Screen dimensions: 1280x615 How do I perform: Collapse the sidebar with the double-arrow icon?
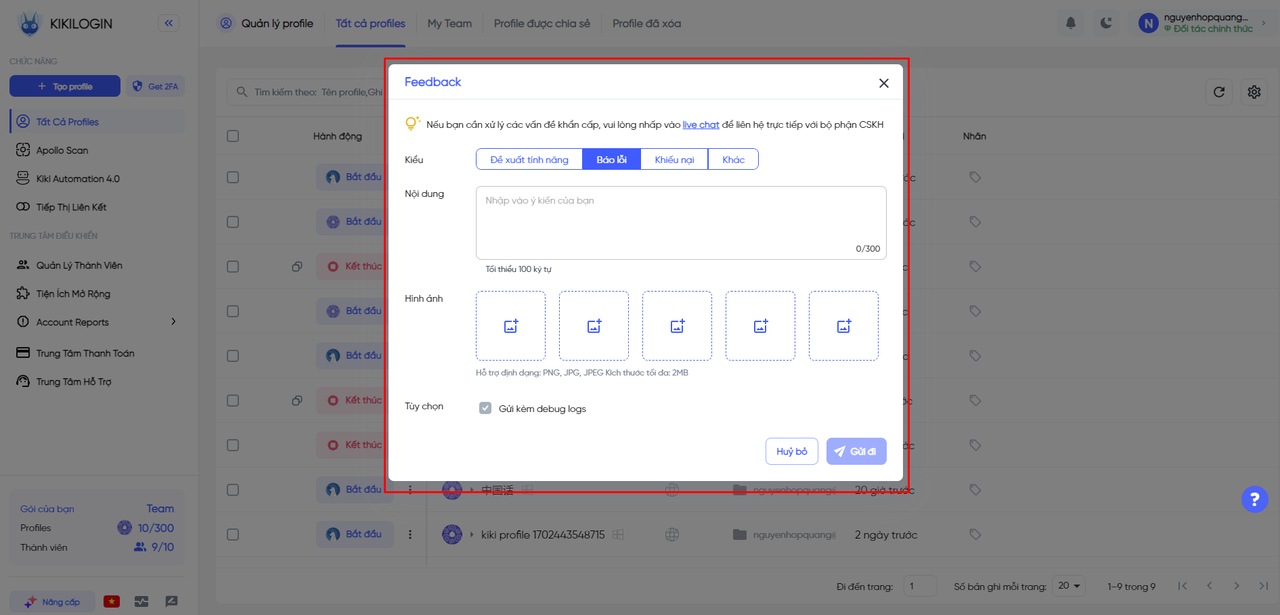[x=168, y=23]
